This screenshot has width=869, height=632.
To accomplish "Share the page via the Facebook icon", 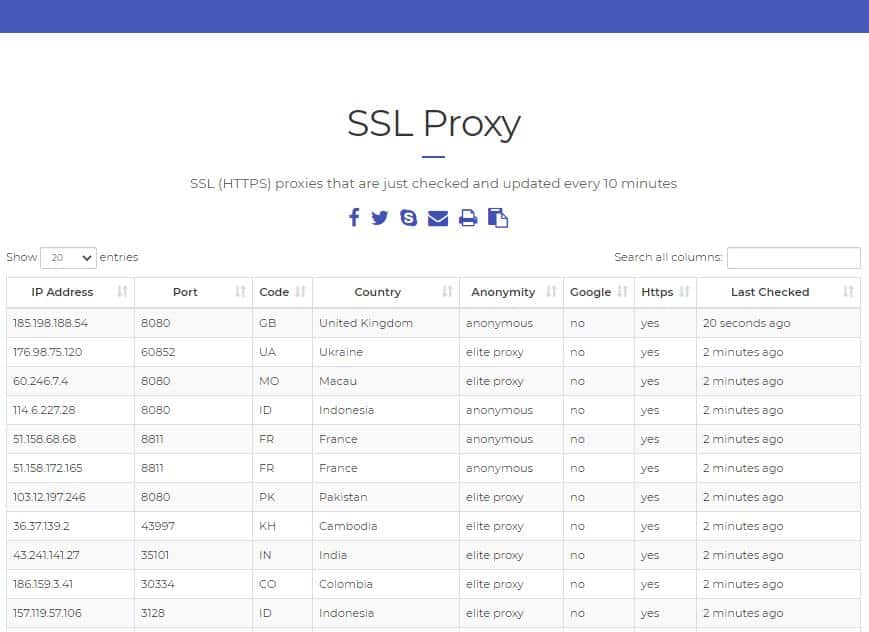I will pos(353,217).
